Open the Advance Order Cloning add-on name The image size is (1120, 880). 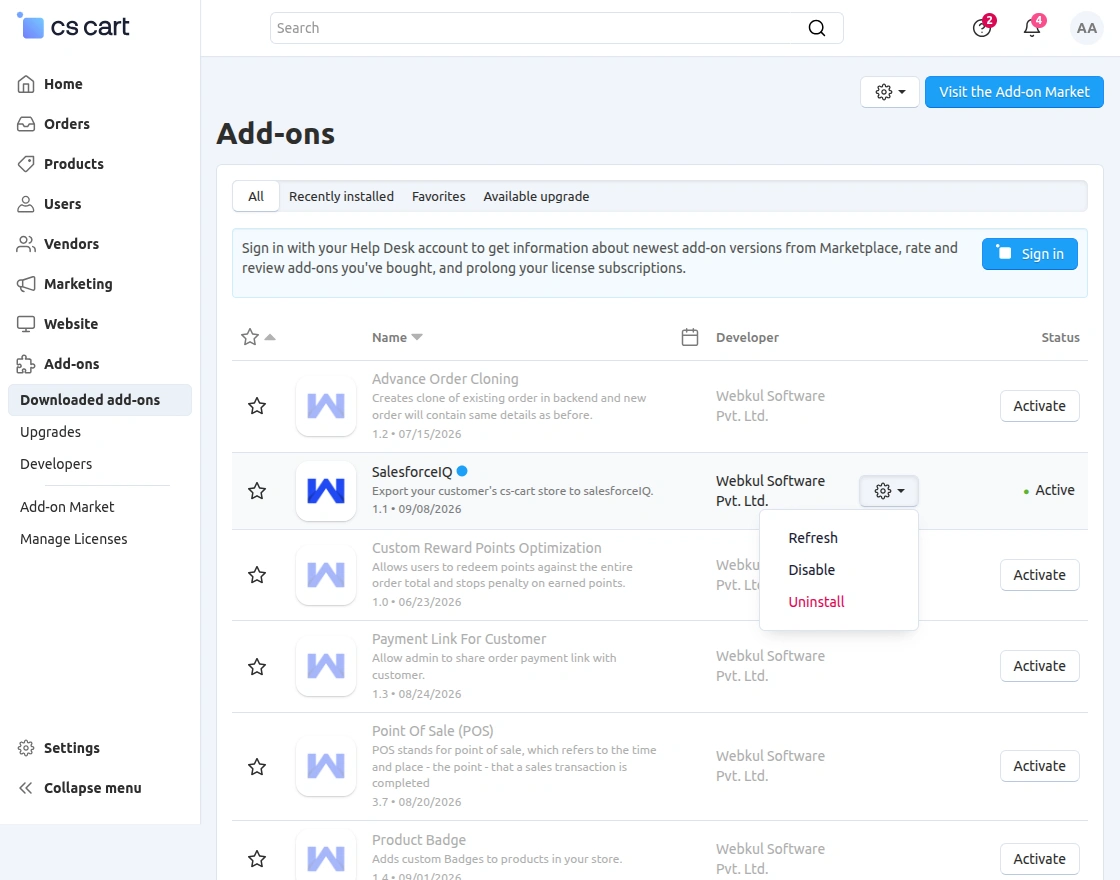point(445,379)
